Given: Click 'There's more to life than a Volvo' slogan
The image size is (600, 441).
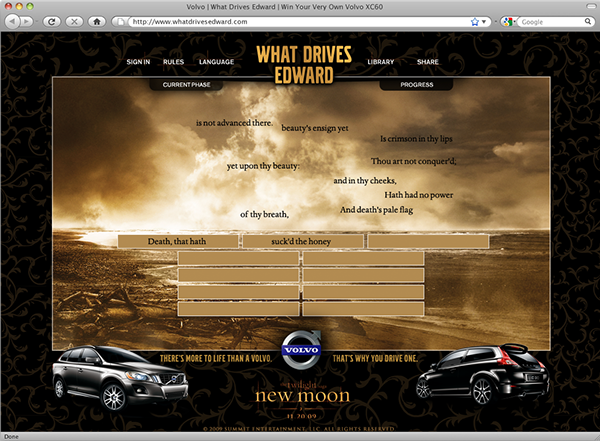Looking at the screenshot, I should [216, 359].
